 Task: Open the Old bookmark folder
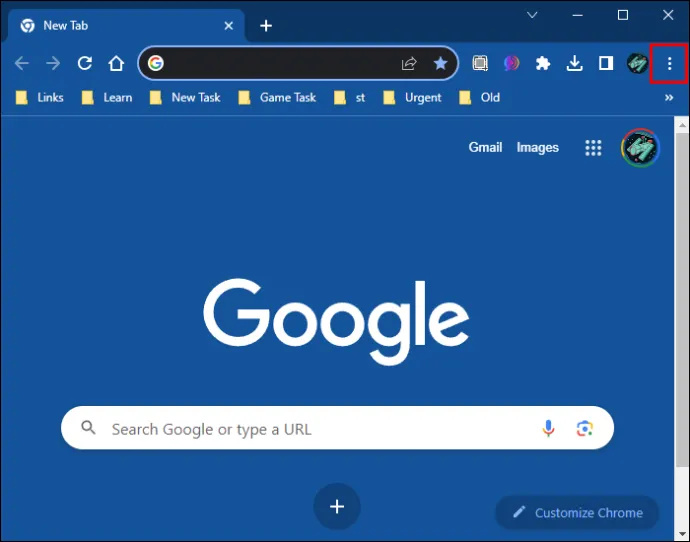click(x=479, y=98)
